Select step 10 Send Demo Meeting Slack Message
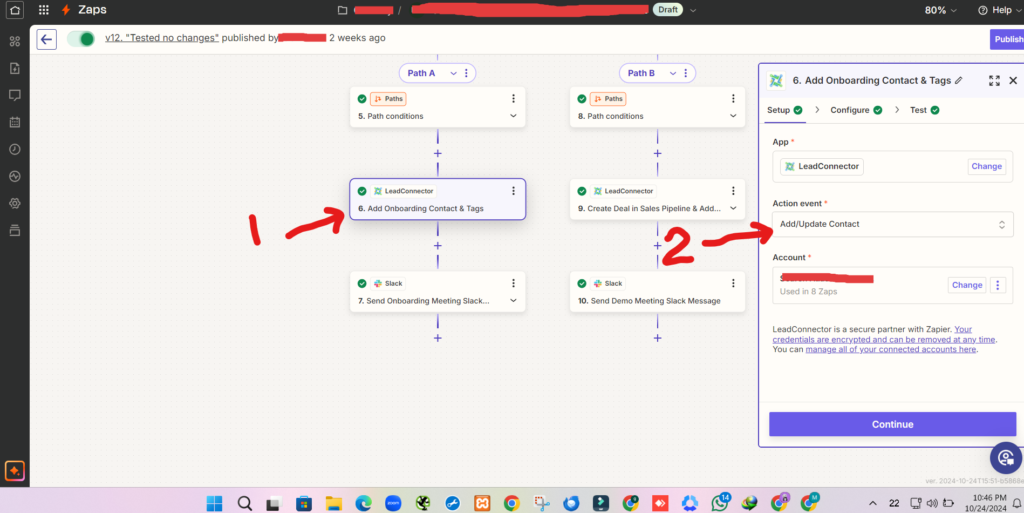The height and width of the screenshot is (513, 1024). 657,292
